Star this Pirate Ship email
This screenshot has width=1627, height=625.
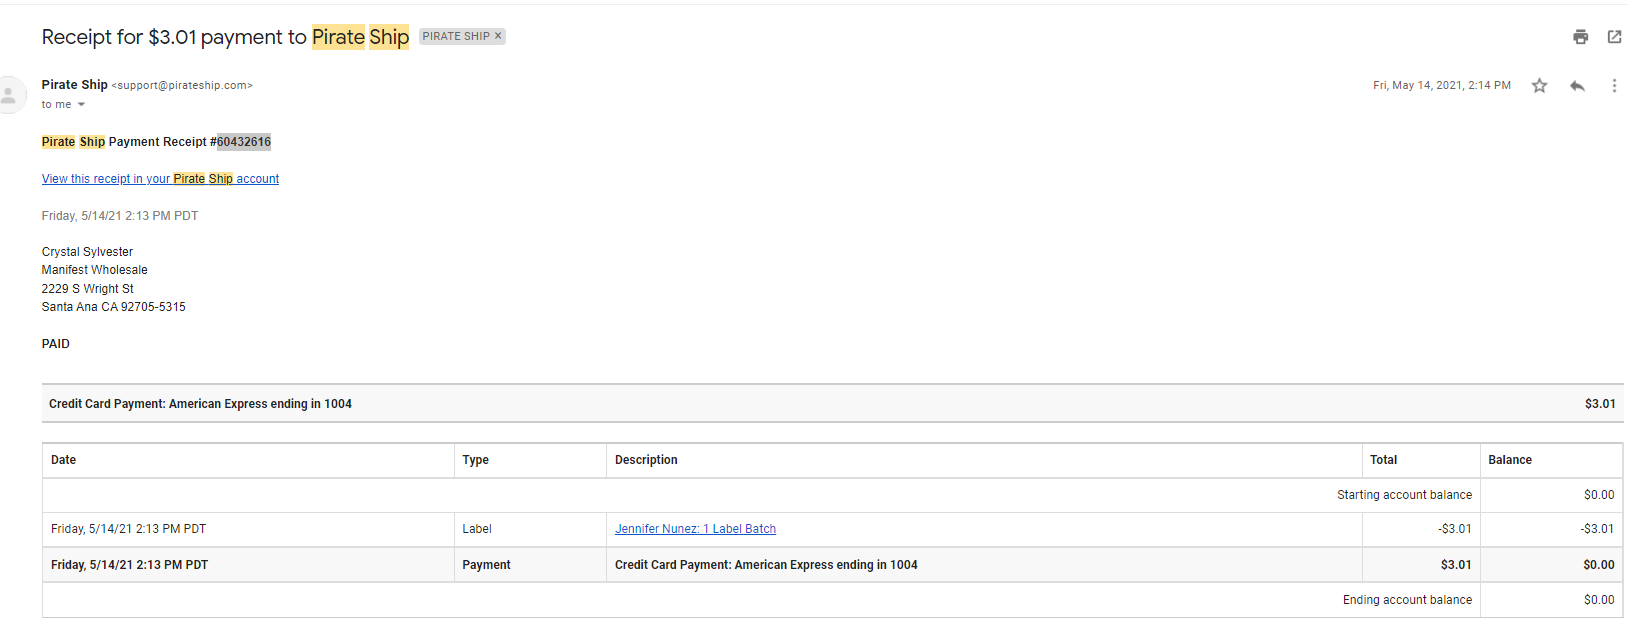click(1539, 86)
